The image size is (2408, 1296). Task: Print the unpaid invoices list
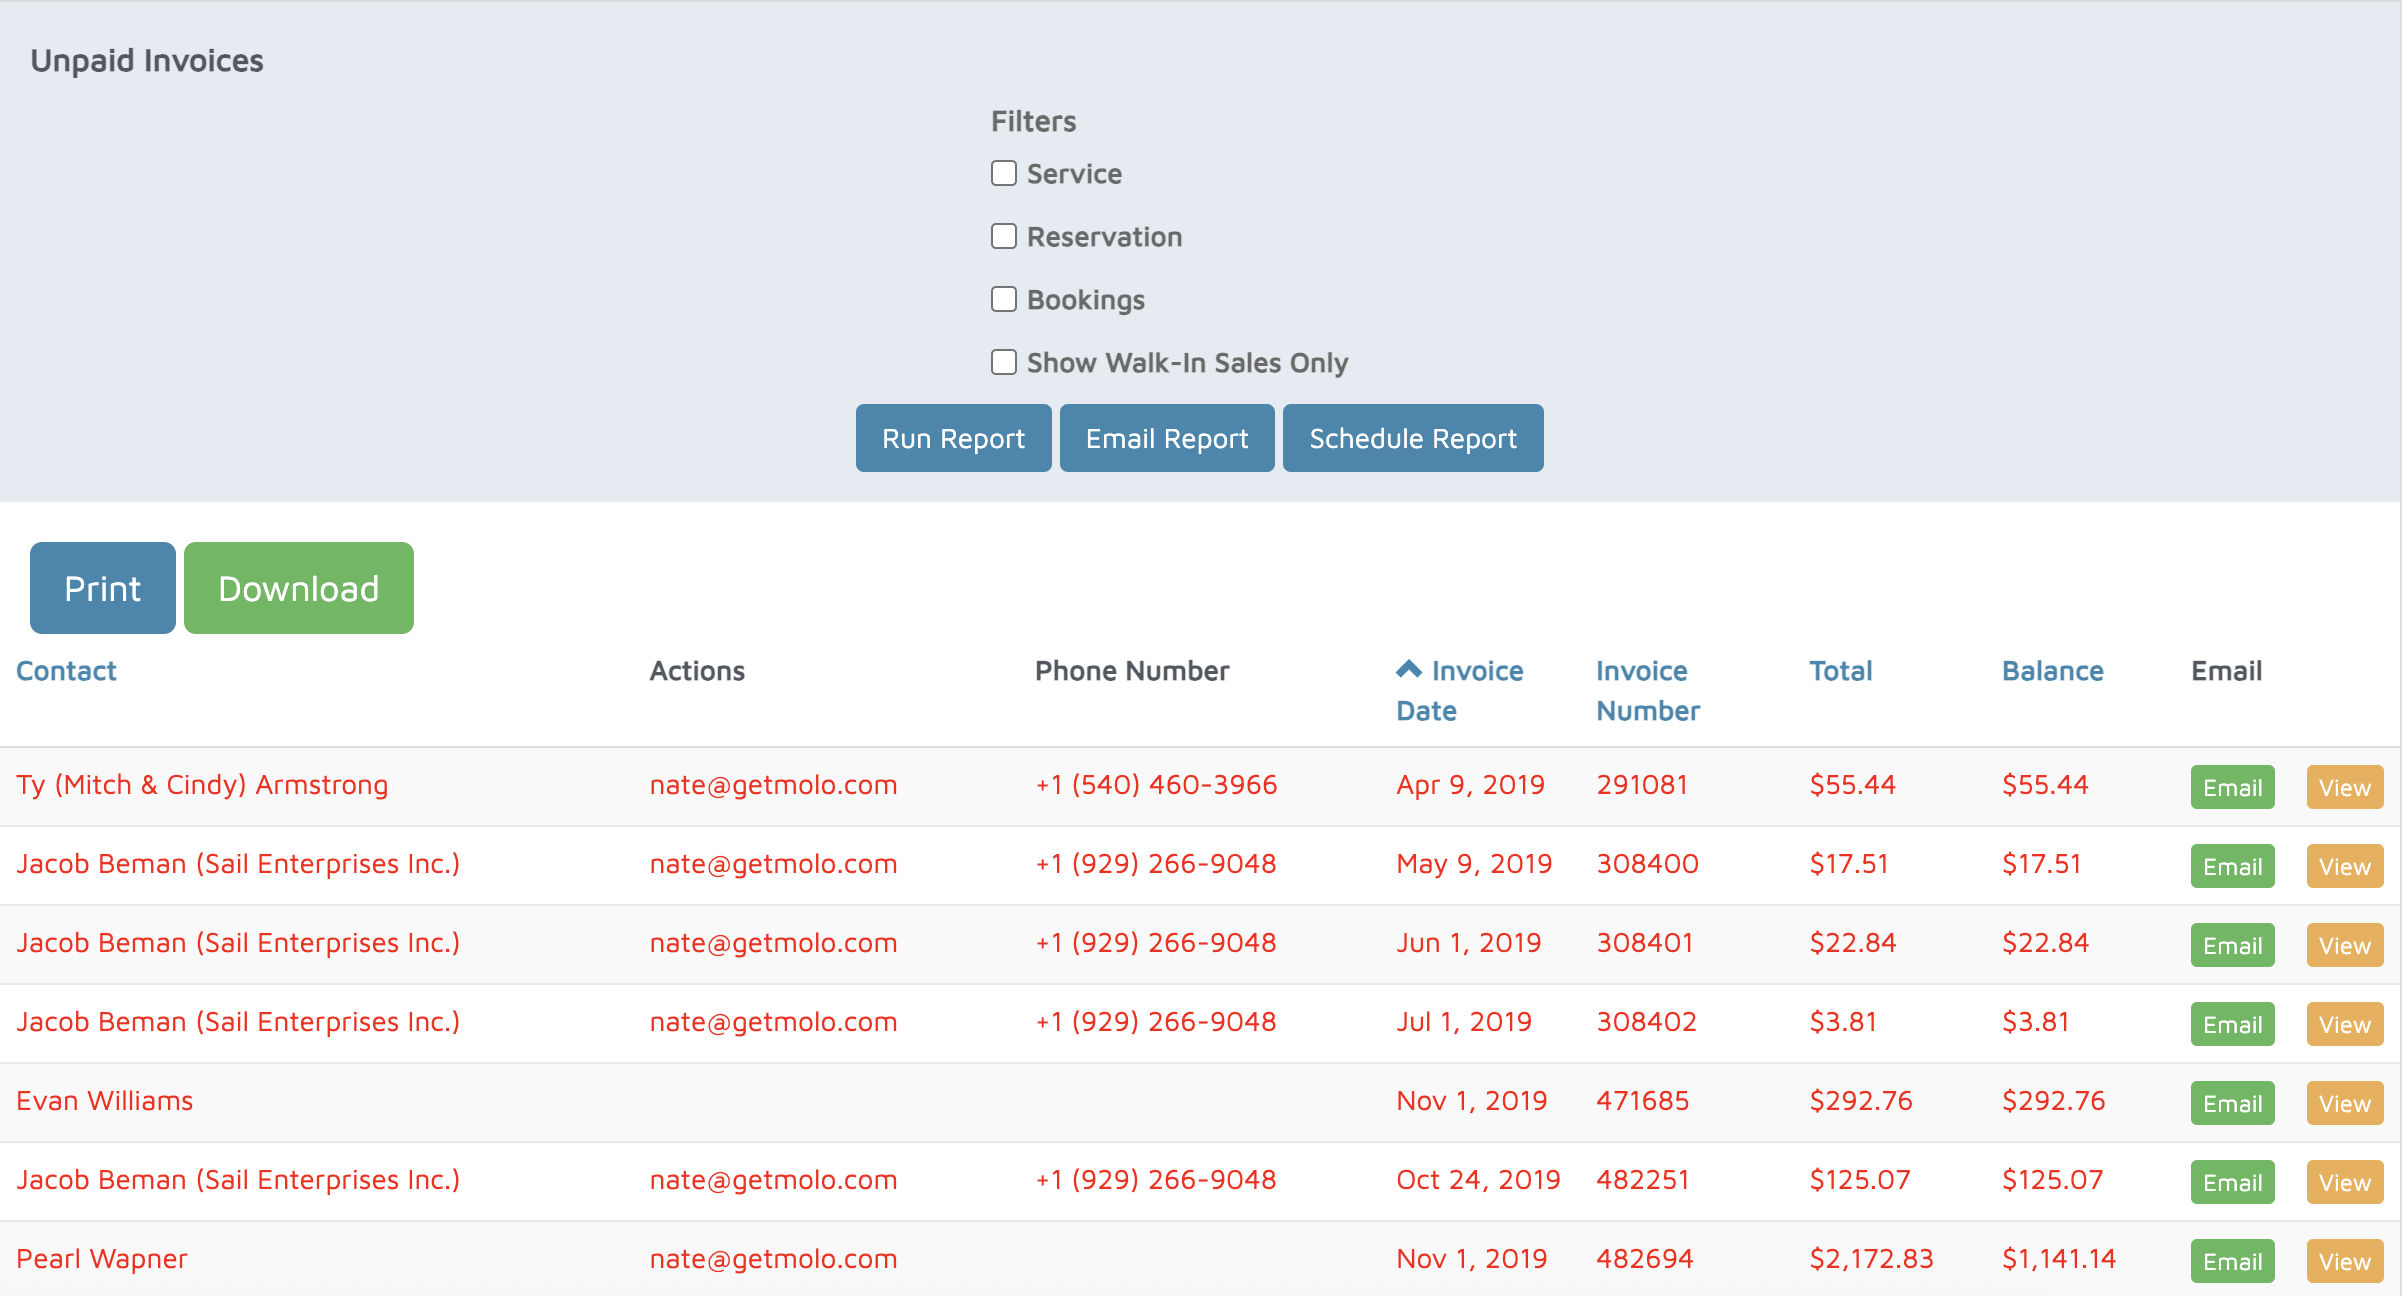pos(102,588)
